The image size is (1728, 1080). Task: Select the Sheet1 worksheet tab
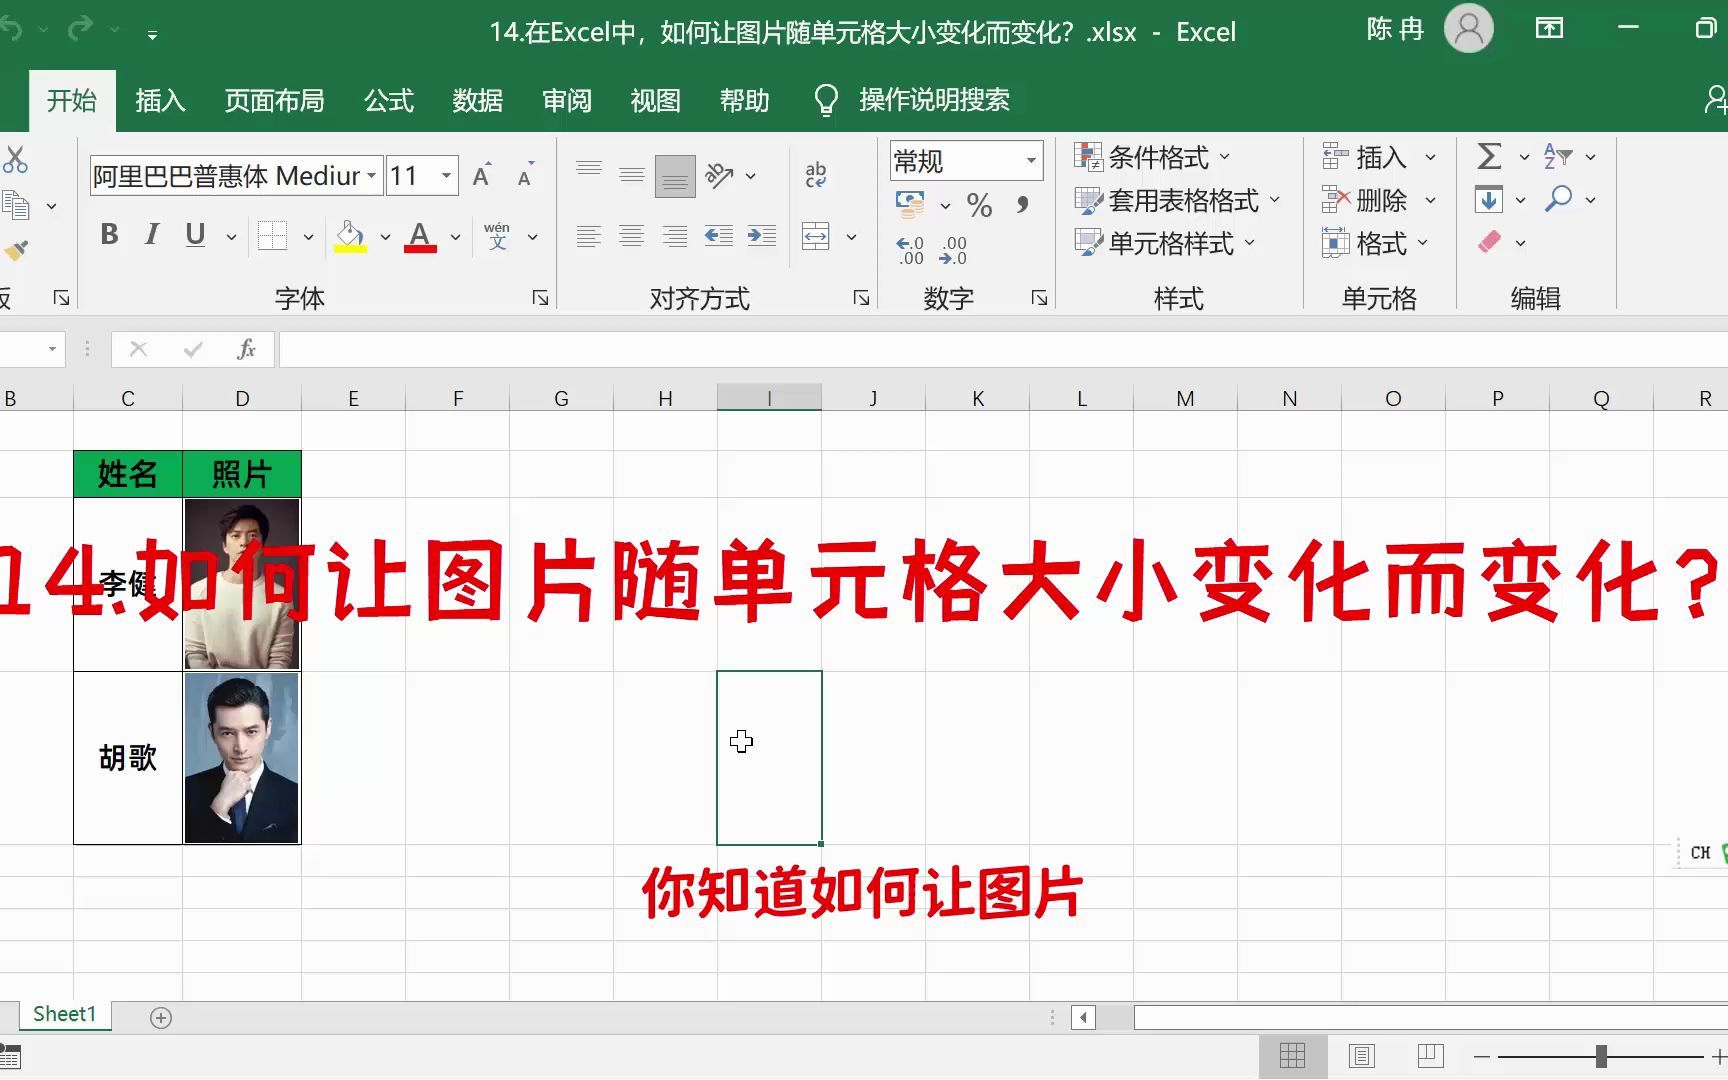pyautogui.click(x=63, y=1013)
